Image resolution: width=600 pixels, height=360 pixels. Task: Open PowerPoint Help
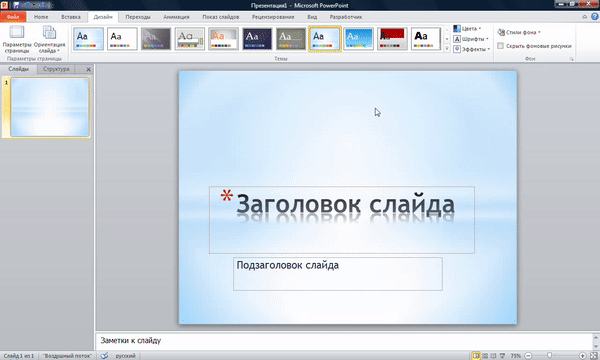594,16
